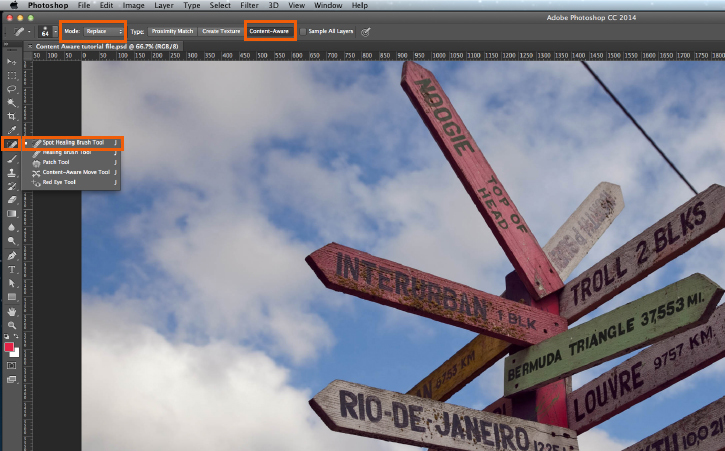725x451 pixels.
Task: Select the Type tool
Action: (x=12, y=269)
